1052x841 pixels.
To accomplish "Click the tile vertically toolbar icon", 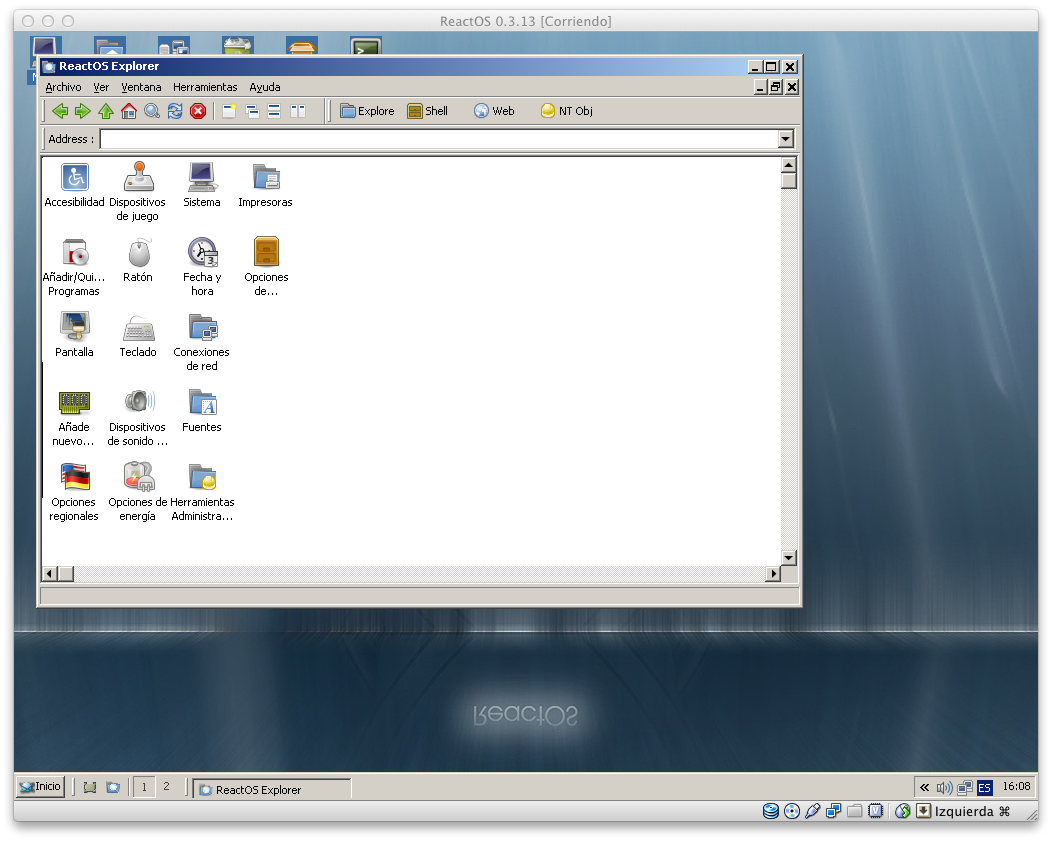I will 298,111.
